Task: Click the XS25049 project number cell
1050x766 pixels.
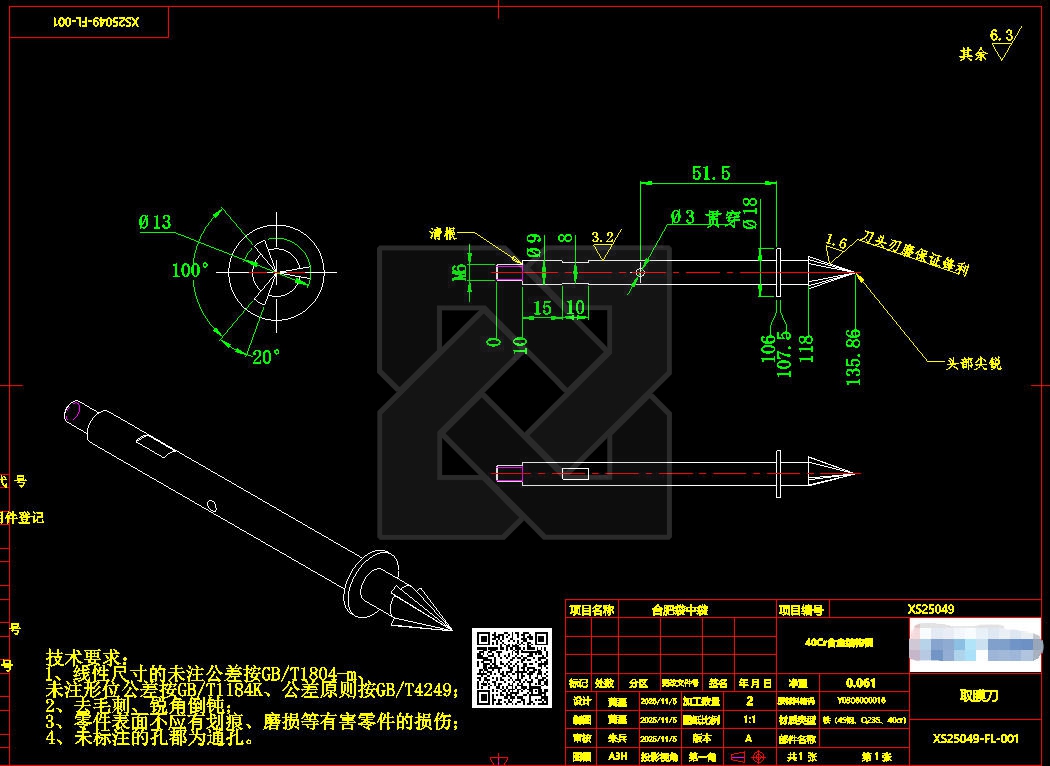Action: [x=930, y=609]
